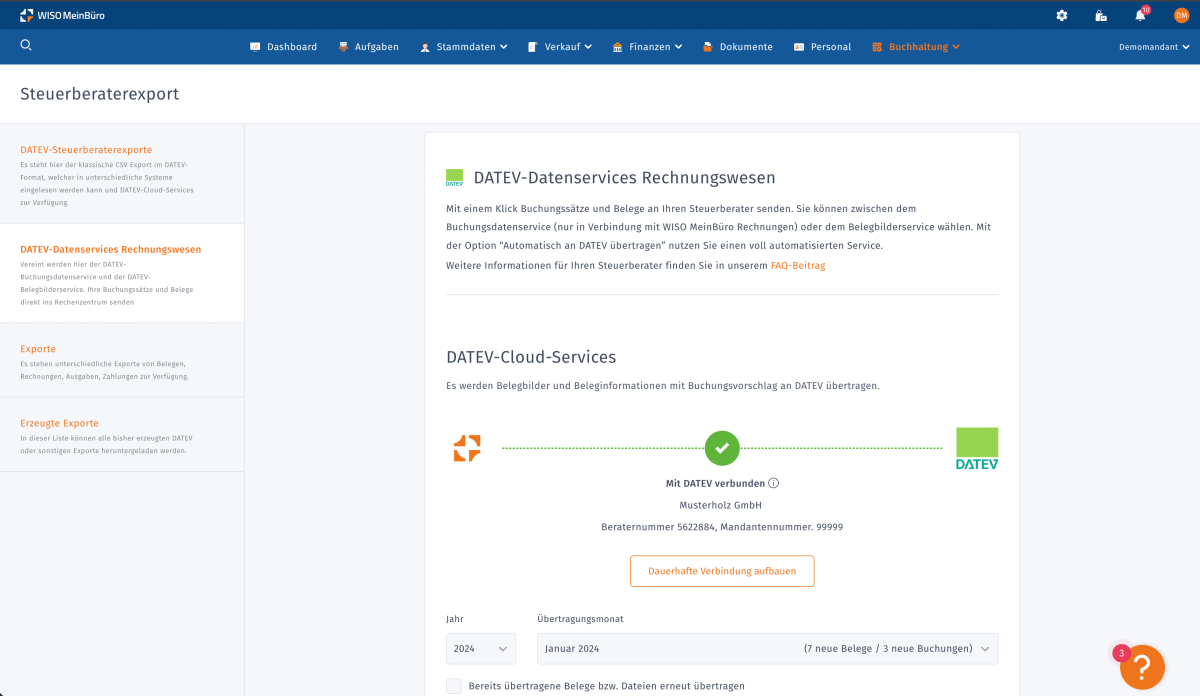Click the small DATEV logo beside the heading
Image resolution: width=1200 pixels, height=696 pixels.
455,178
